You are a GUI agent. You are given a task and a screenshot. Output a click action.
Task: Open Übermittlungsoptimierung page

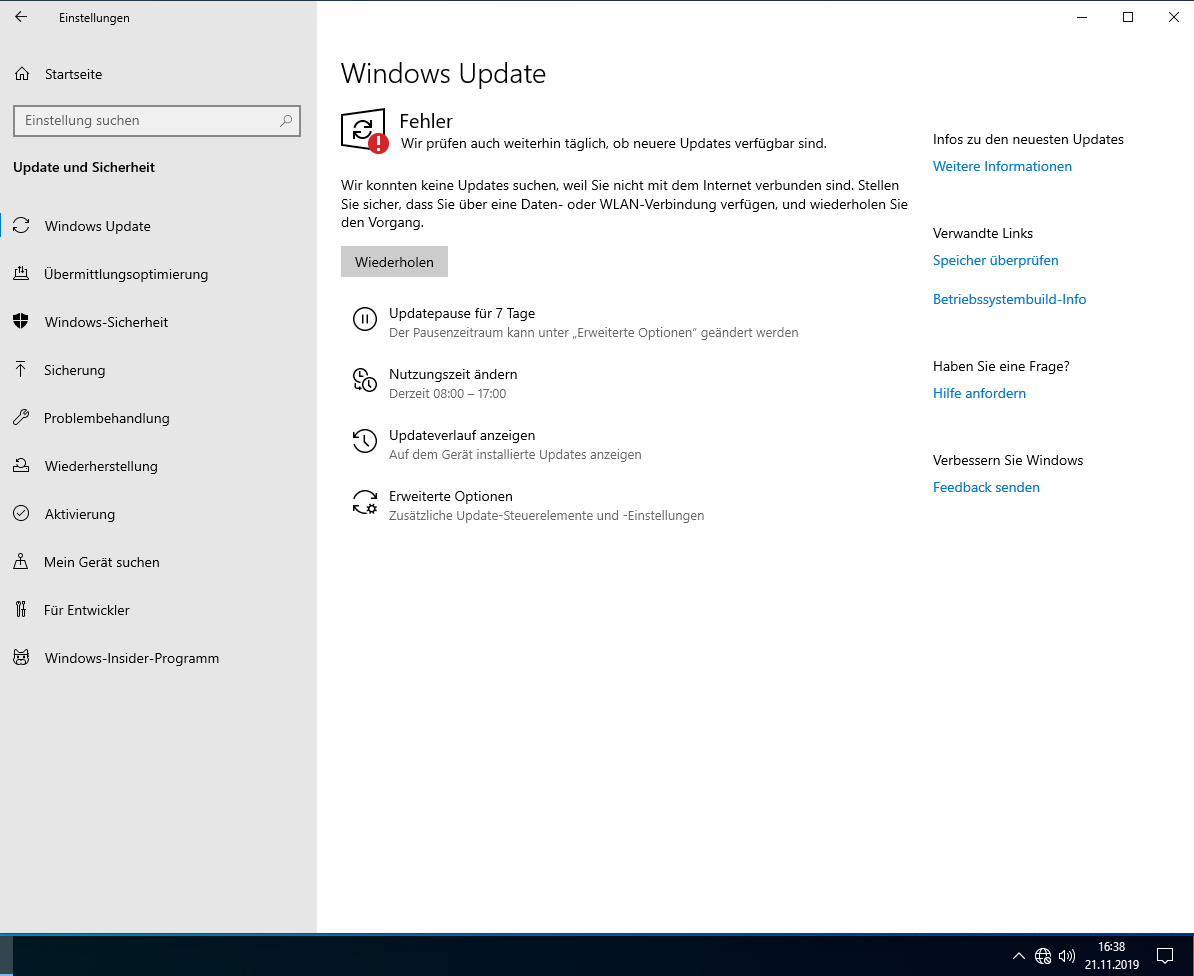[x=126, y=274]
